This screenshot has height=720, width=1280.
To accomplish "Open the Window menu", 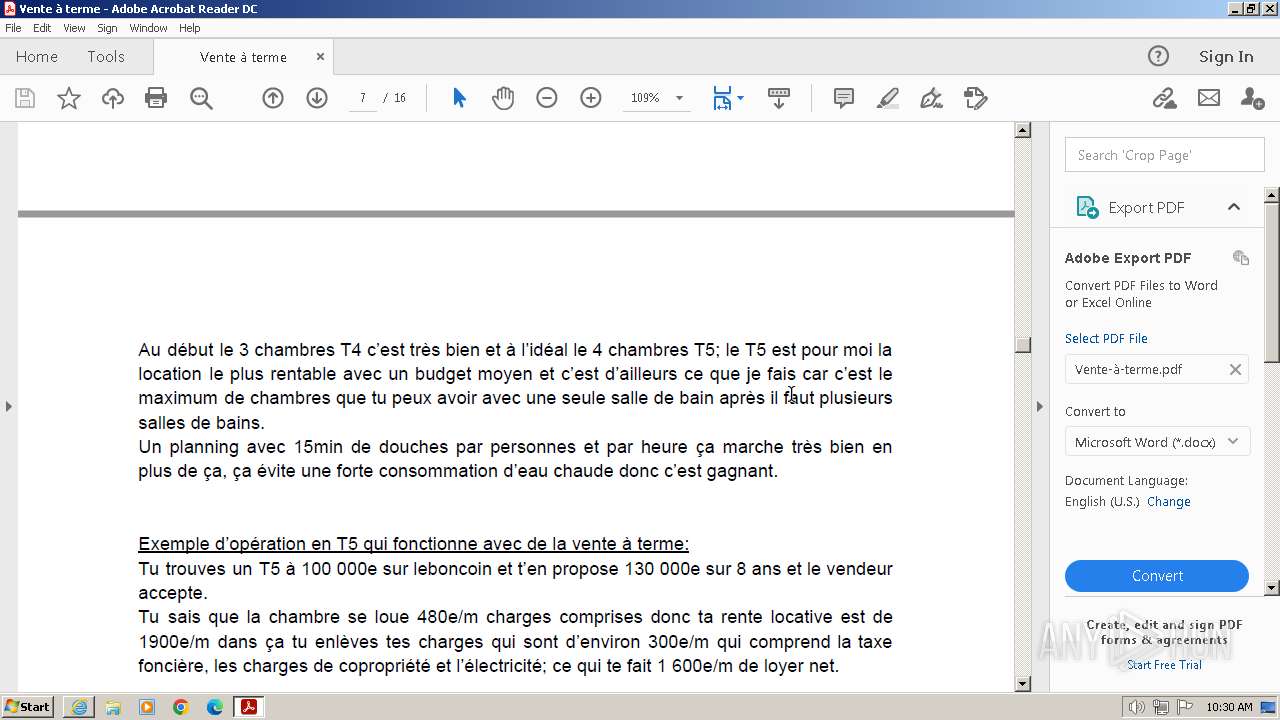I will (148, 28).
